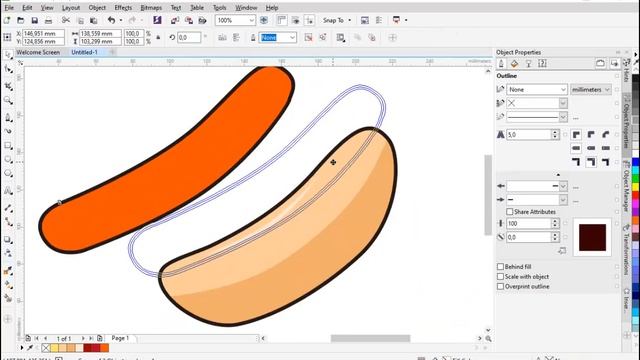
Task: Select the beveled corners option
Action: 606,134
